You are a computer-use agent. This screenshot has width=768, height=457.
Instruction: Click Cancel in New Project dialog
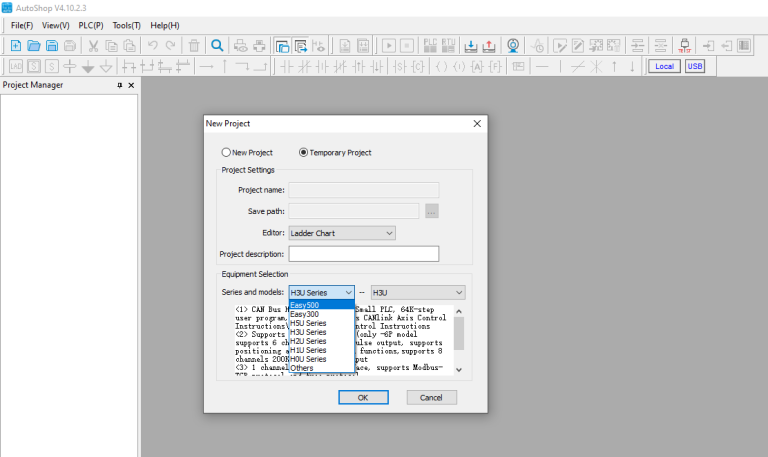tap(431, 397)
